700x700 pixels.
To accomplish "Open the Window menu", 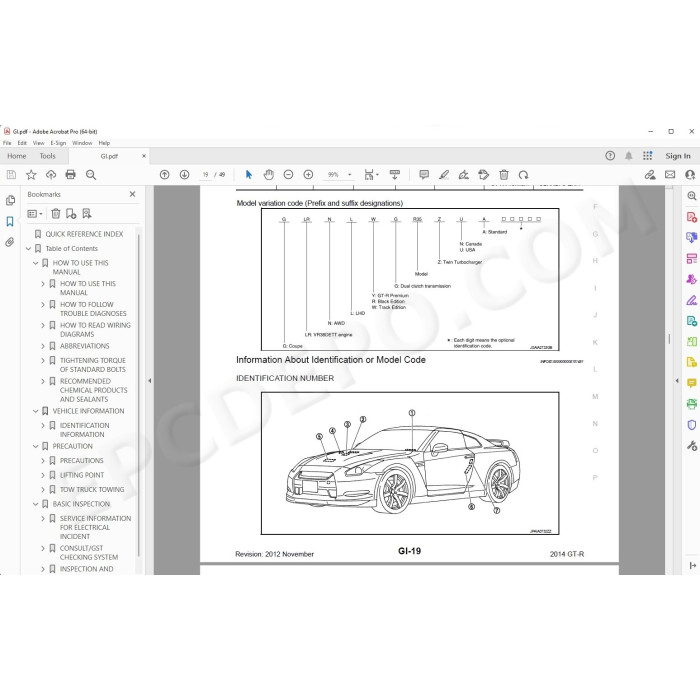I will tap(82, 143).
